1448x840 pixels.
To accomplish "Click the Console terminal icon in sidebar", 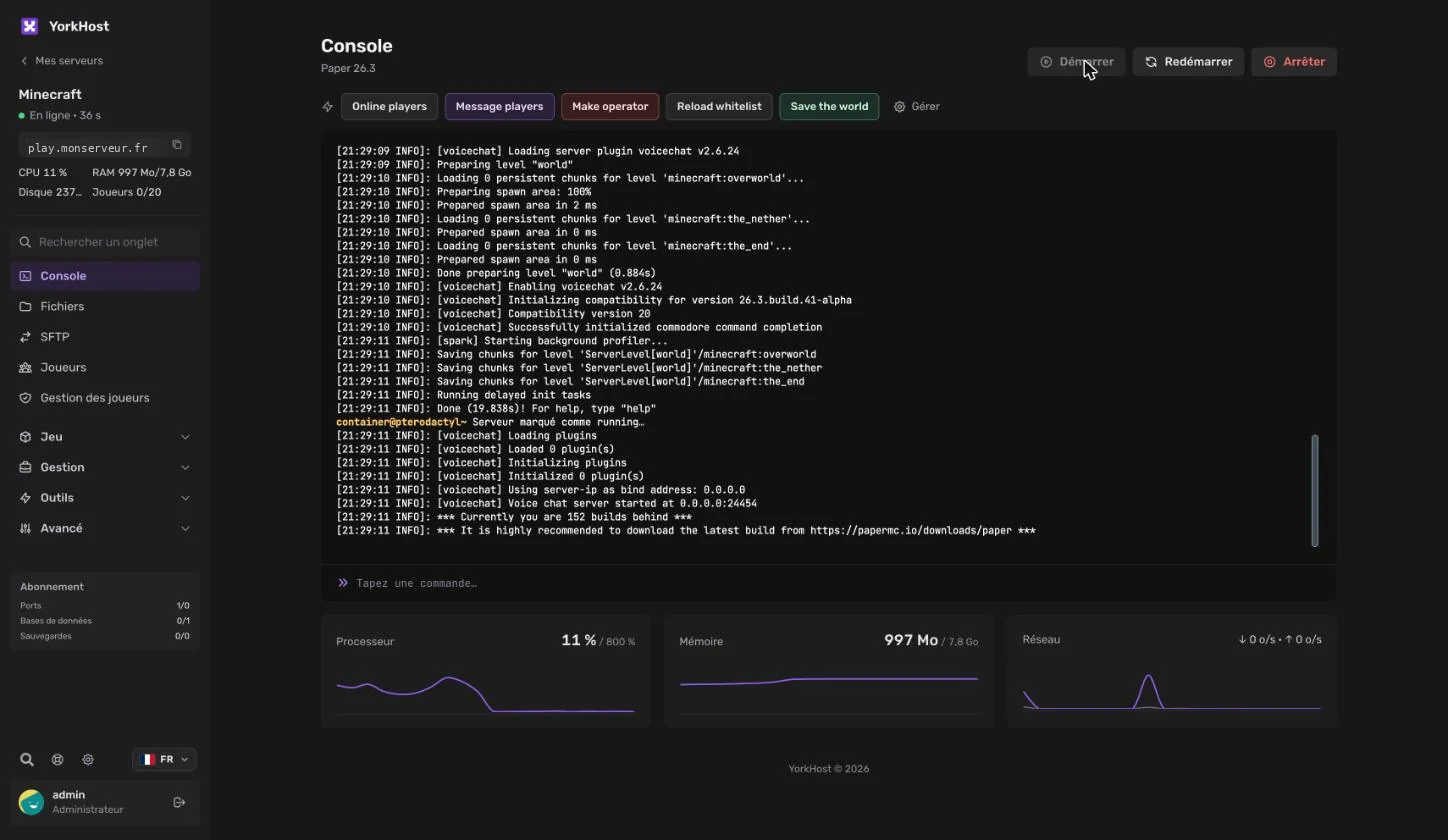I will [25, 276].
